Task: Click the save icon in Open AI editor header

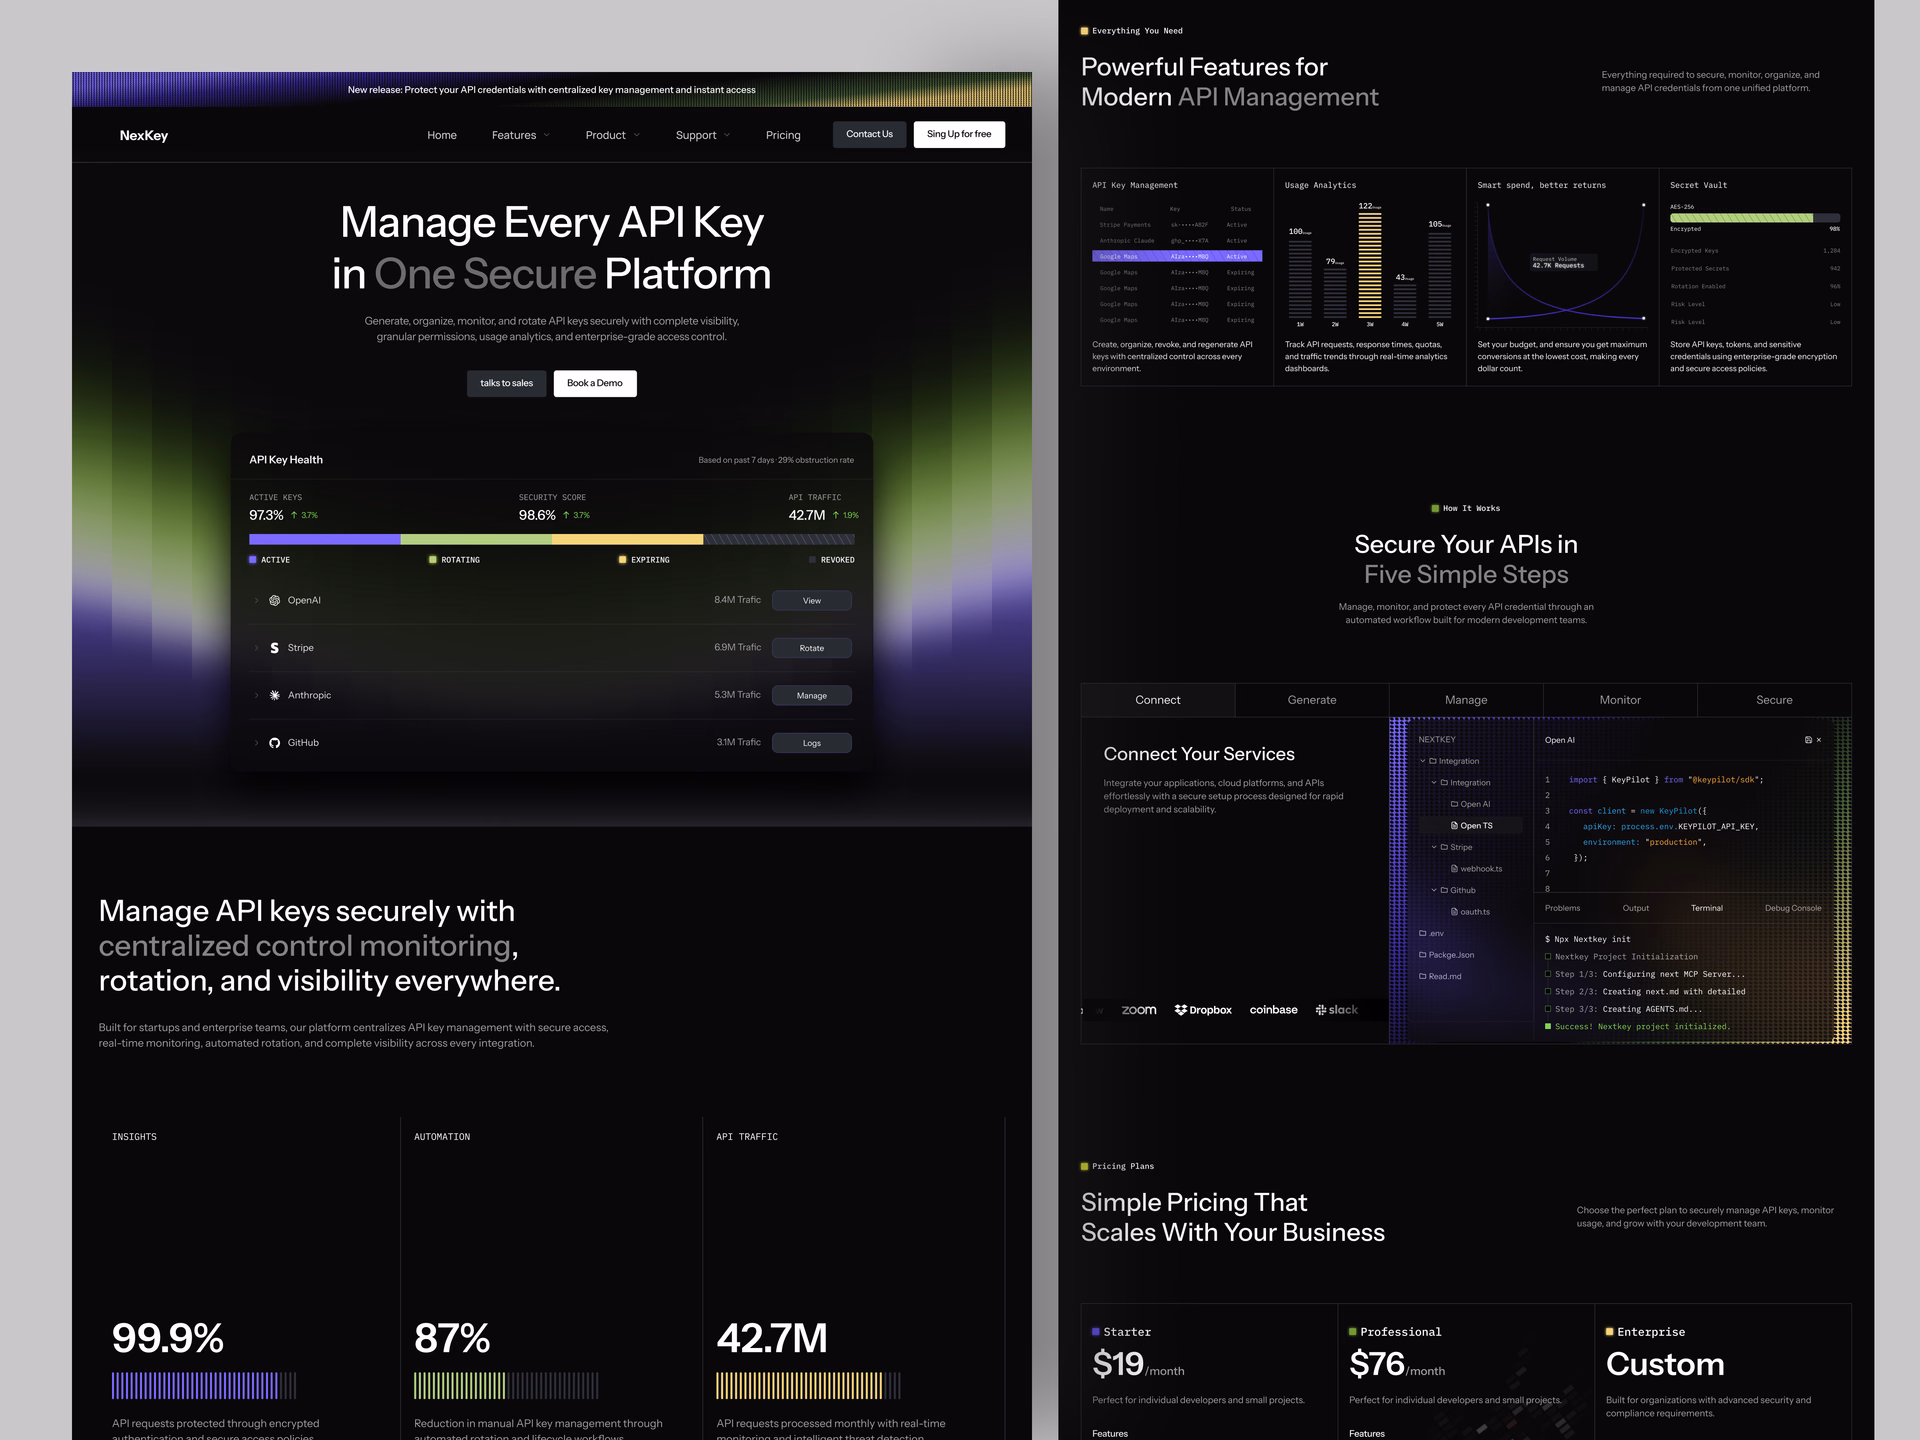Action: [x=1807, y=740]
